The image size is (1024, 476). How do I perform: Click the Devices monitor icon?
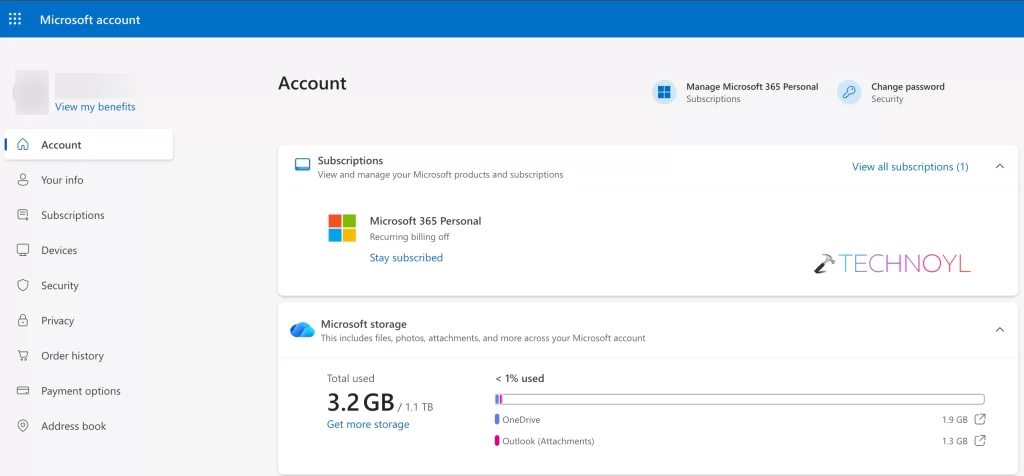(23, 250)
